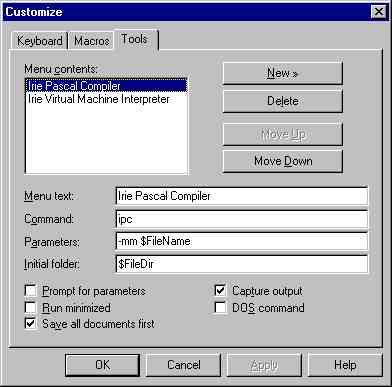This screenshot has width=392, height=387.
Task: Delete the selected menu item
Action: click(x=282, y=101)
